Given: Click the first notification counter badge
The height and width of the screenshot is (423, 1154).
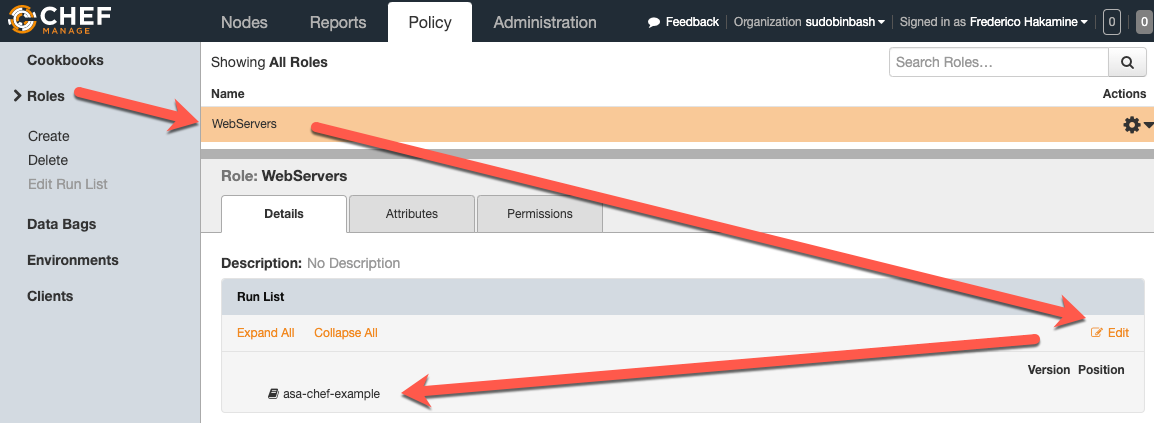Looking at the screenshot, I should (1111, 22).
